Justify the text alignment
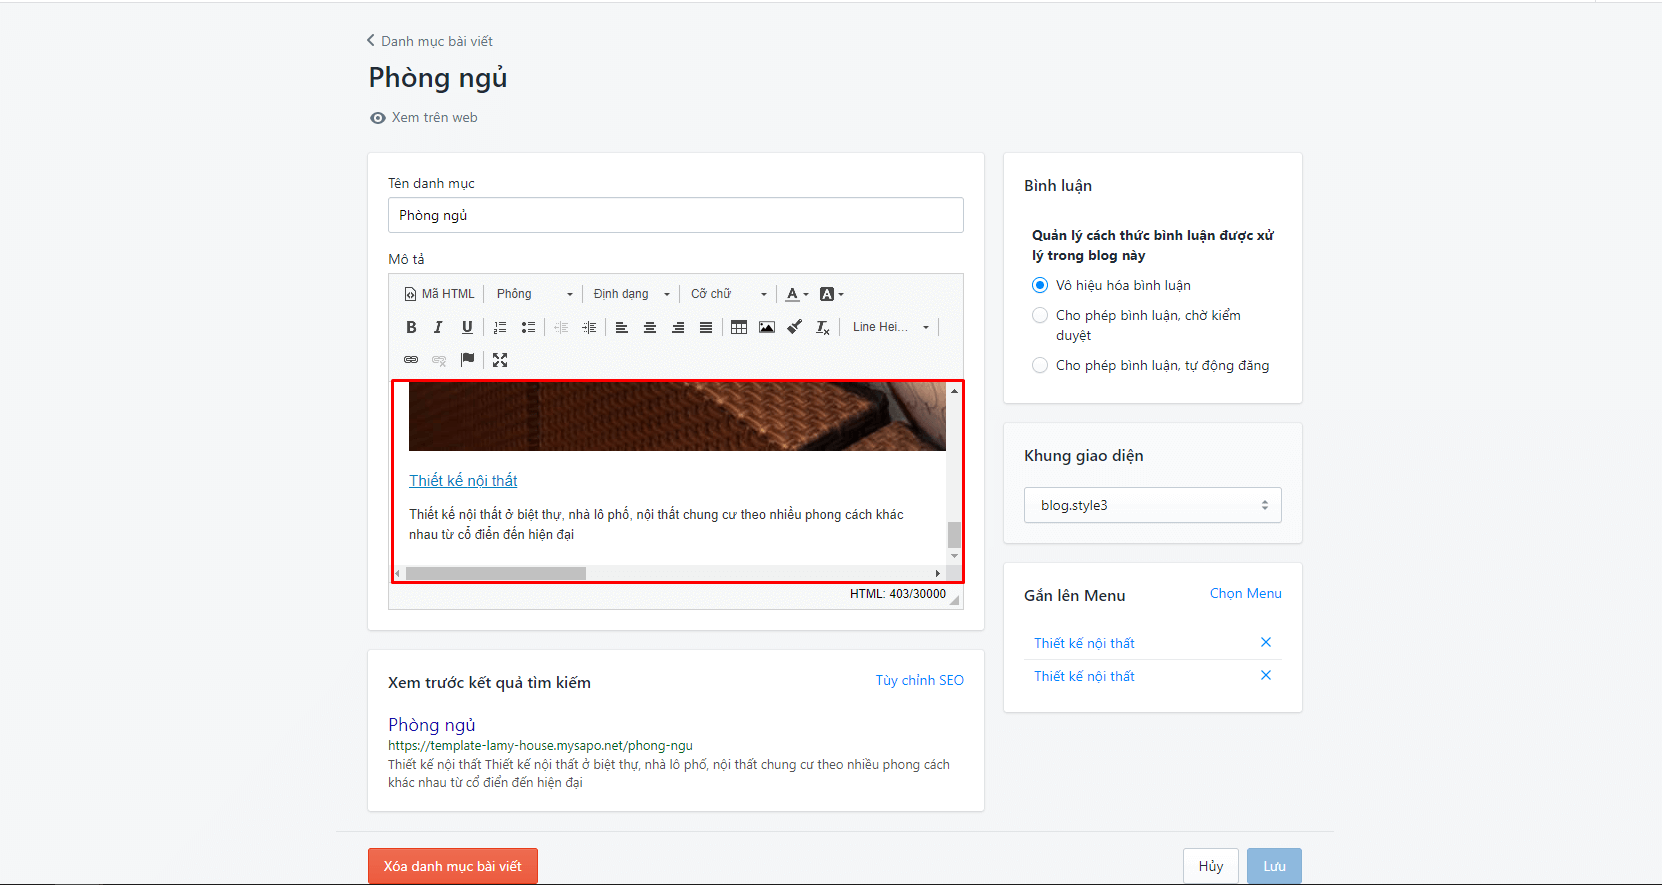 pos(706,327)
